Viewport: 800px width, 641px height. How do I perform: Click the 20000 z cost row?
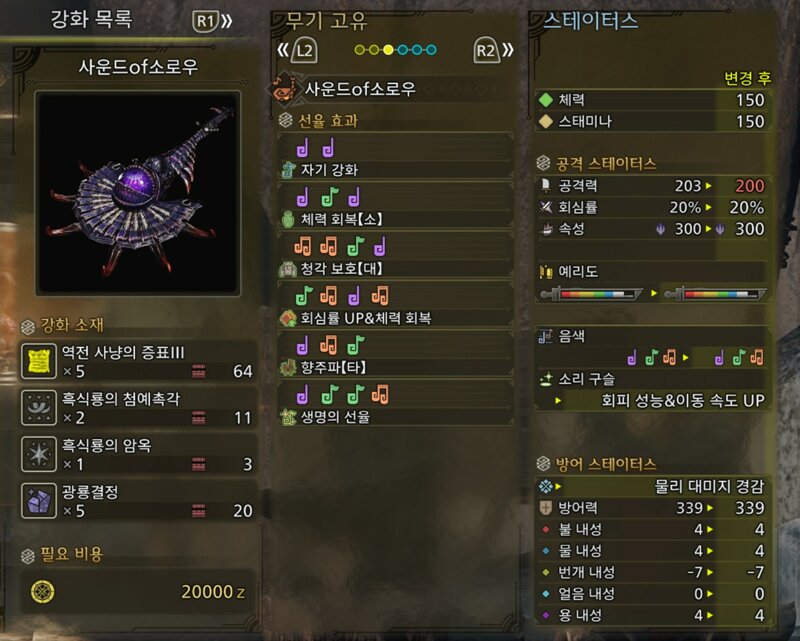tap(138, 591)
